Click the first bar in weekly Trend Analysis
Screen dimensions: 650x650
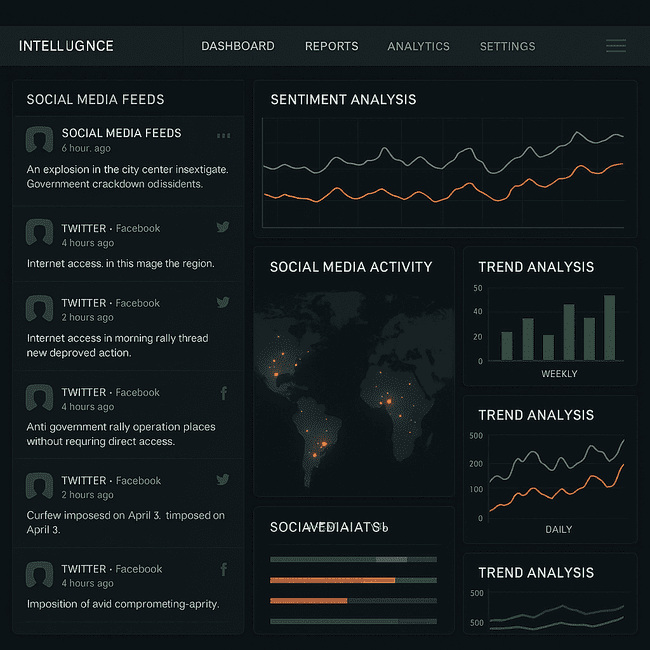click(507, 346)
